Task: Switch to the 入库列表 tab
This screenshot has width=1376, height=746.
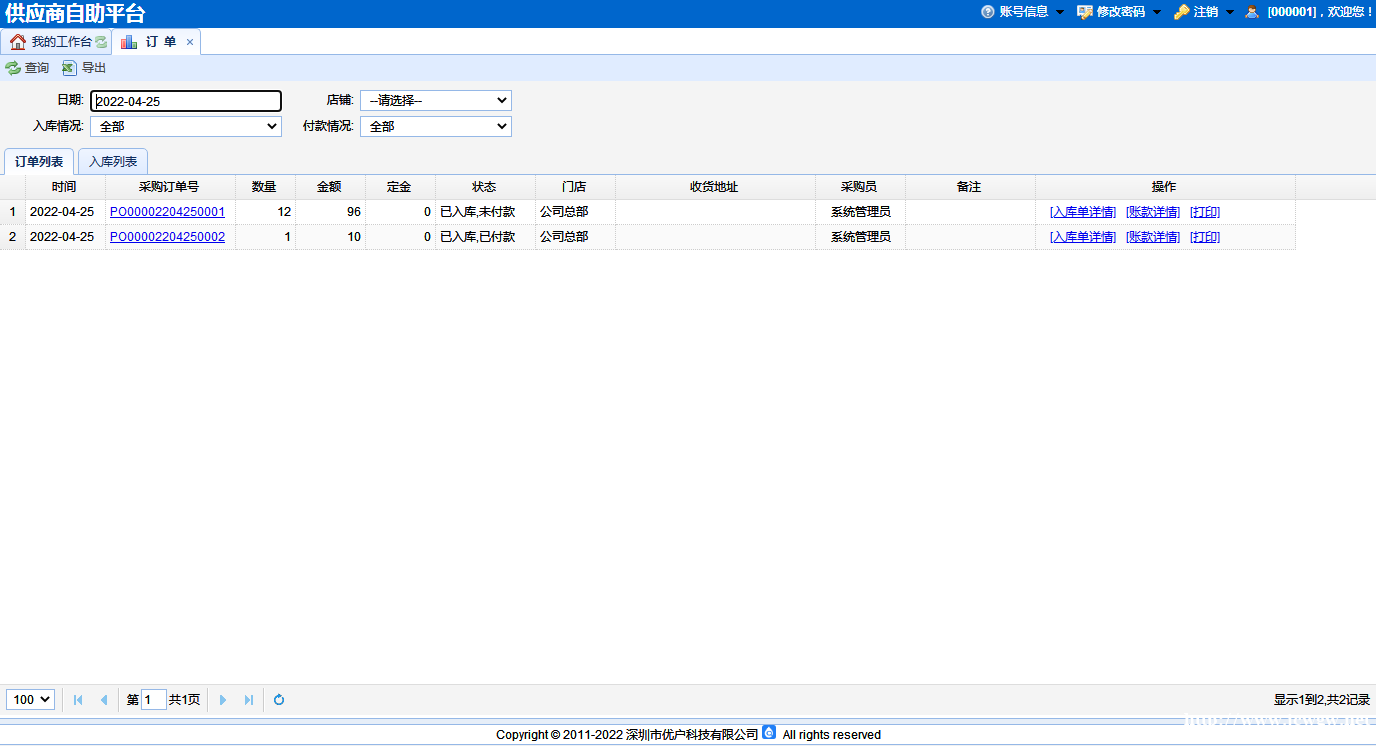Action: 113,162
